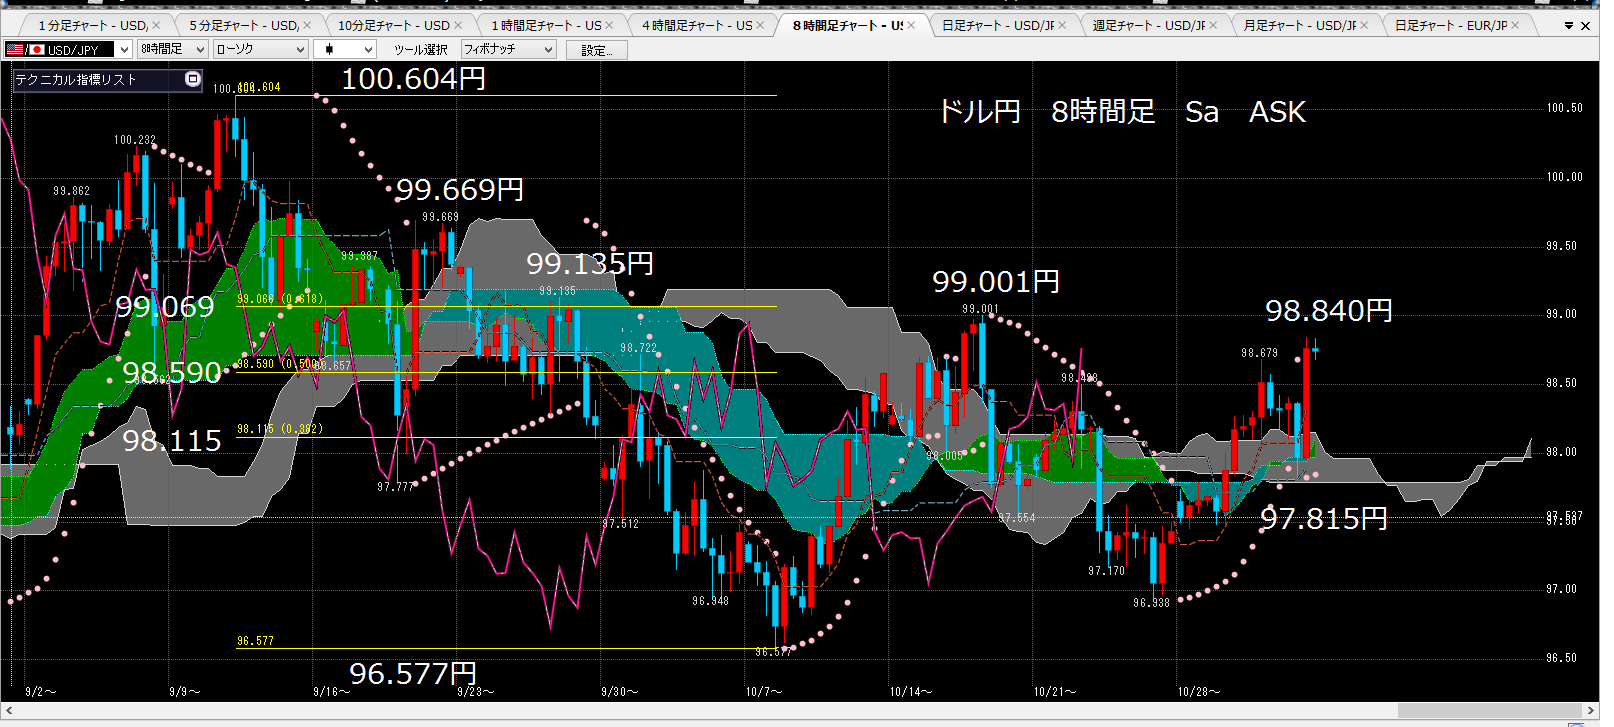Close the 日足チャート USD/JPY tab
The image size is (1614, 727).
coord(1062,26)
